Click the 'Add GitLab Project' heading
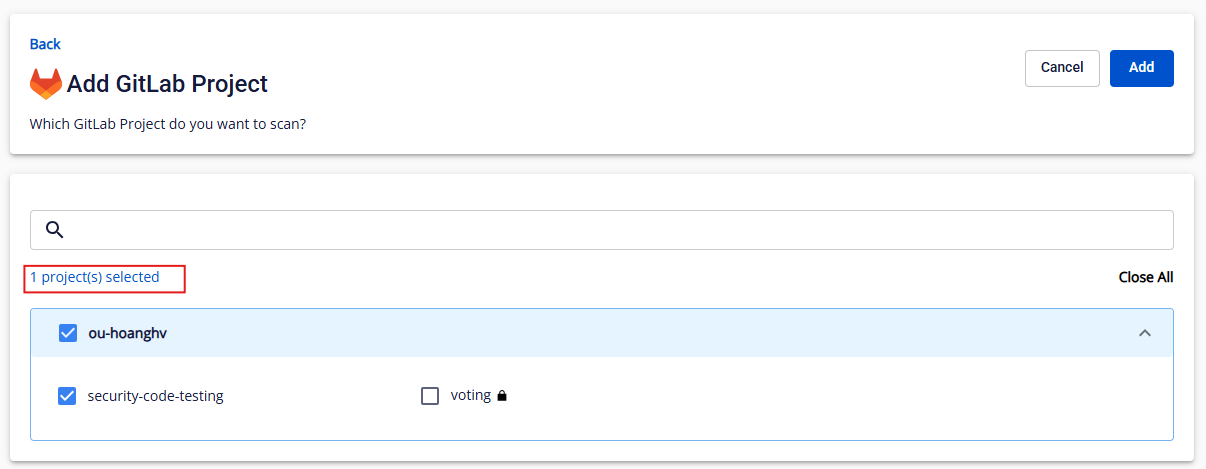The image size is (1206, 469). [x=167, y=84]
